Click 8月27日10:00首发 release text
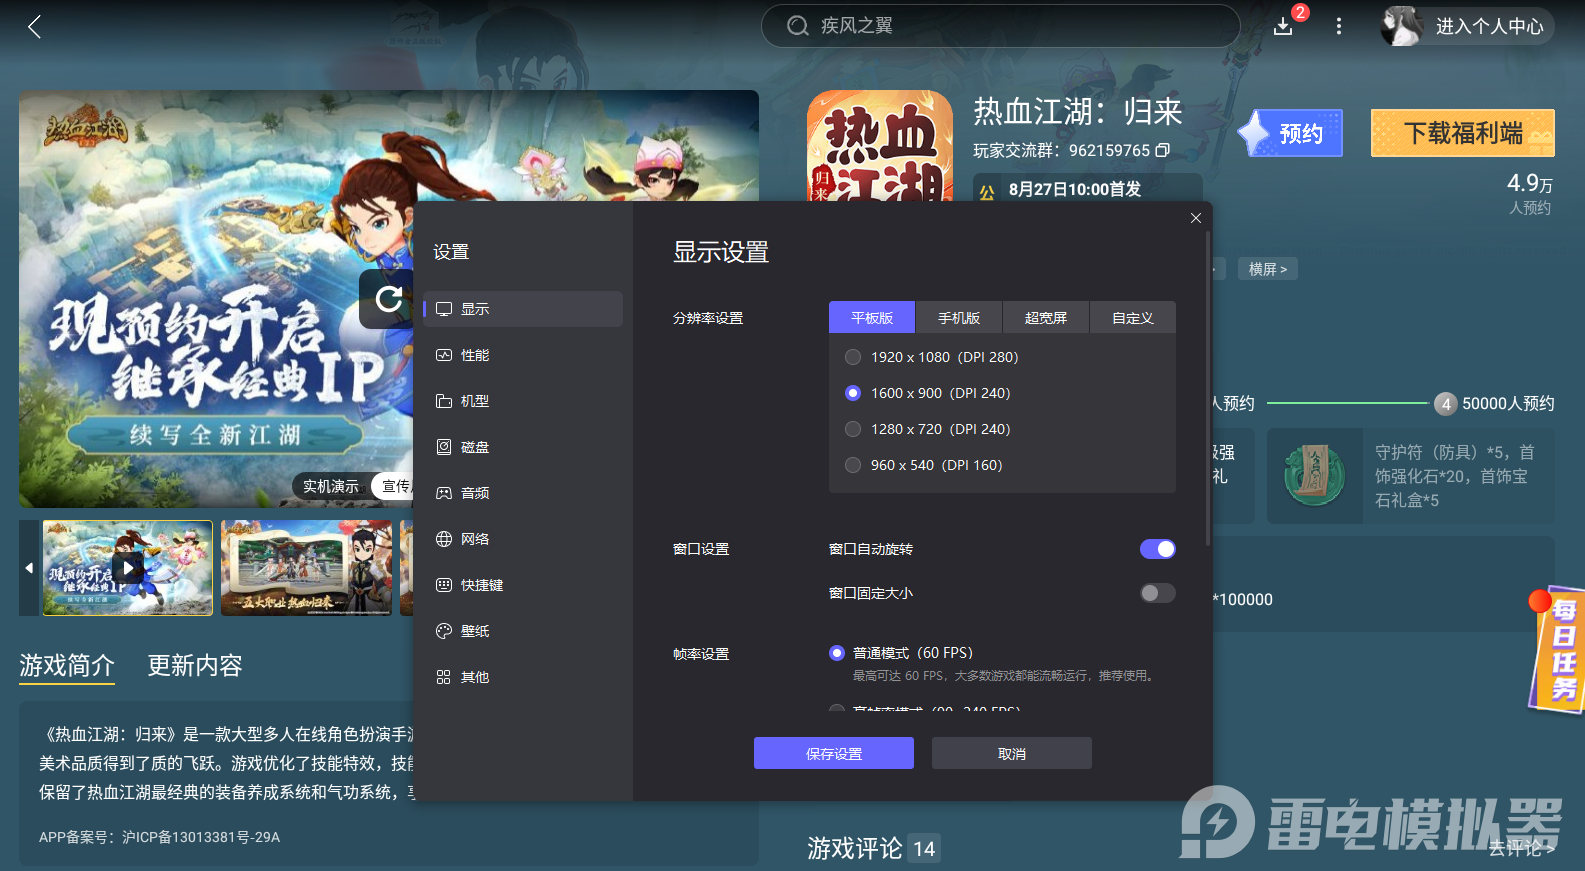Viewport: 1585px width, 871px height. (1075, 189)
